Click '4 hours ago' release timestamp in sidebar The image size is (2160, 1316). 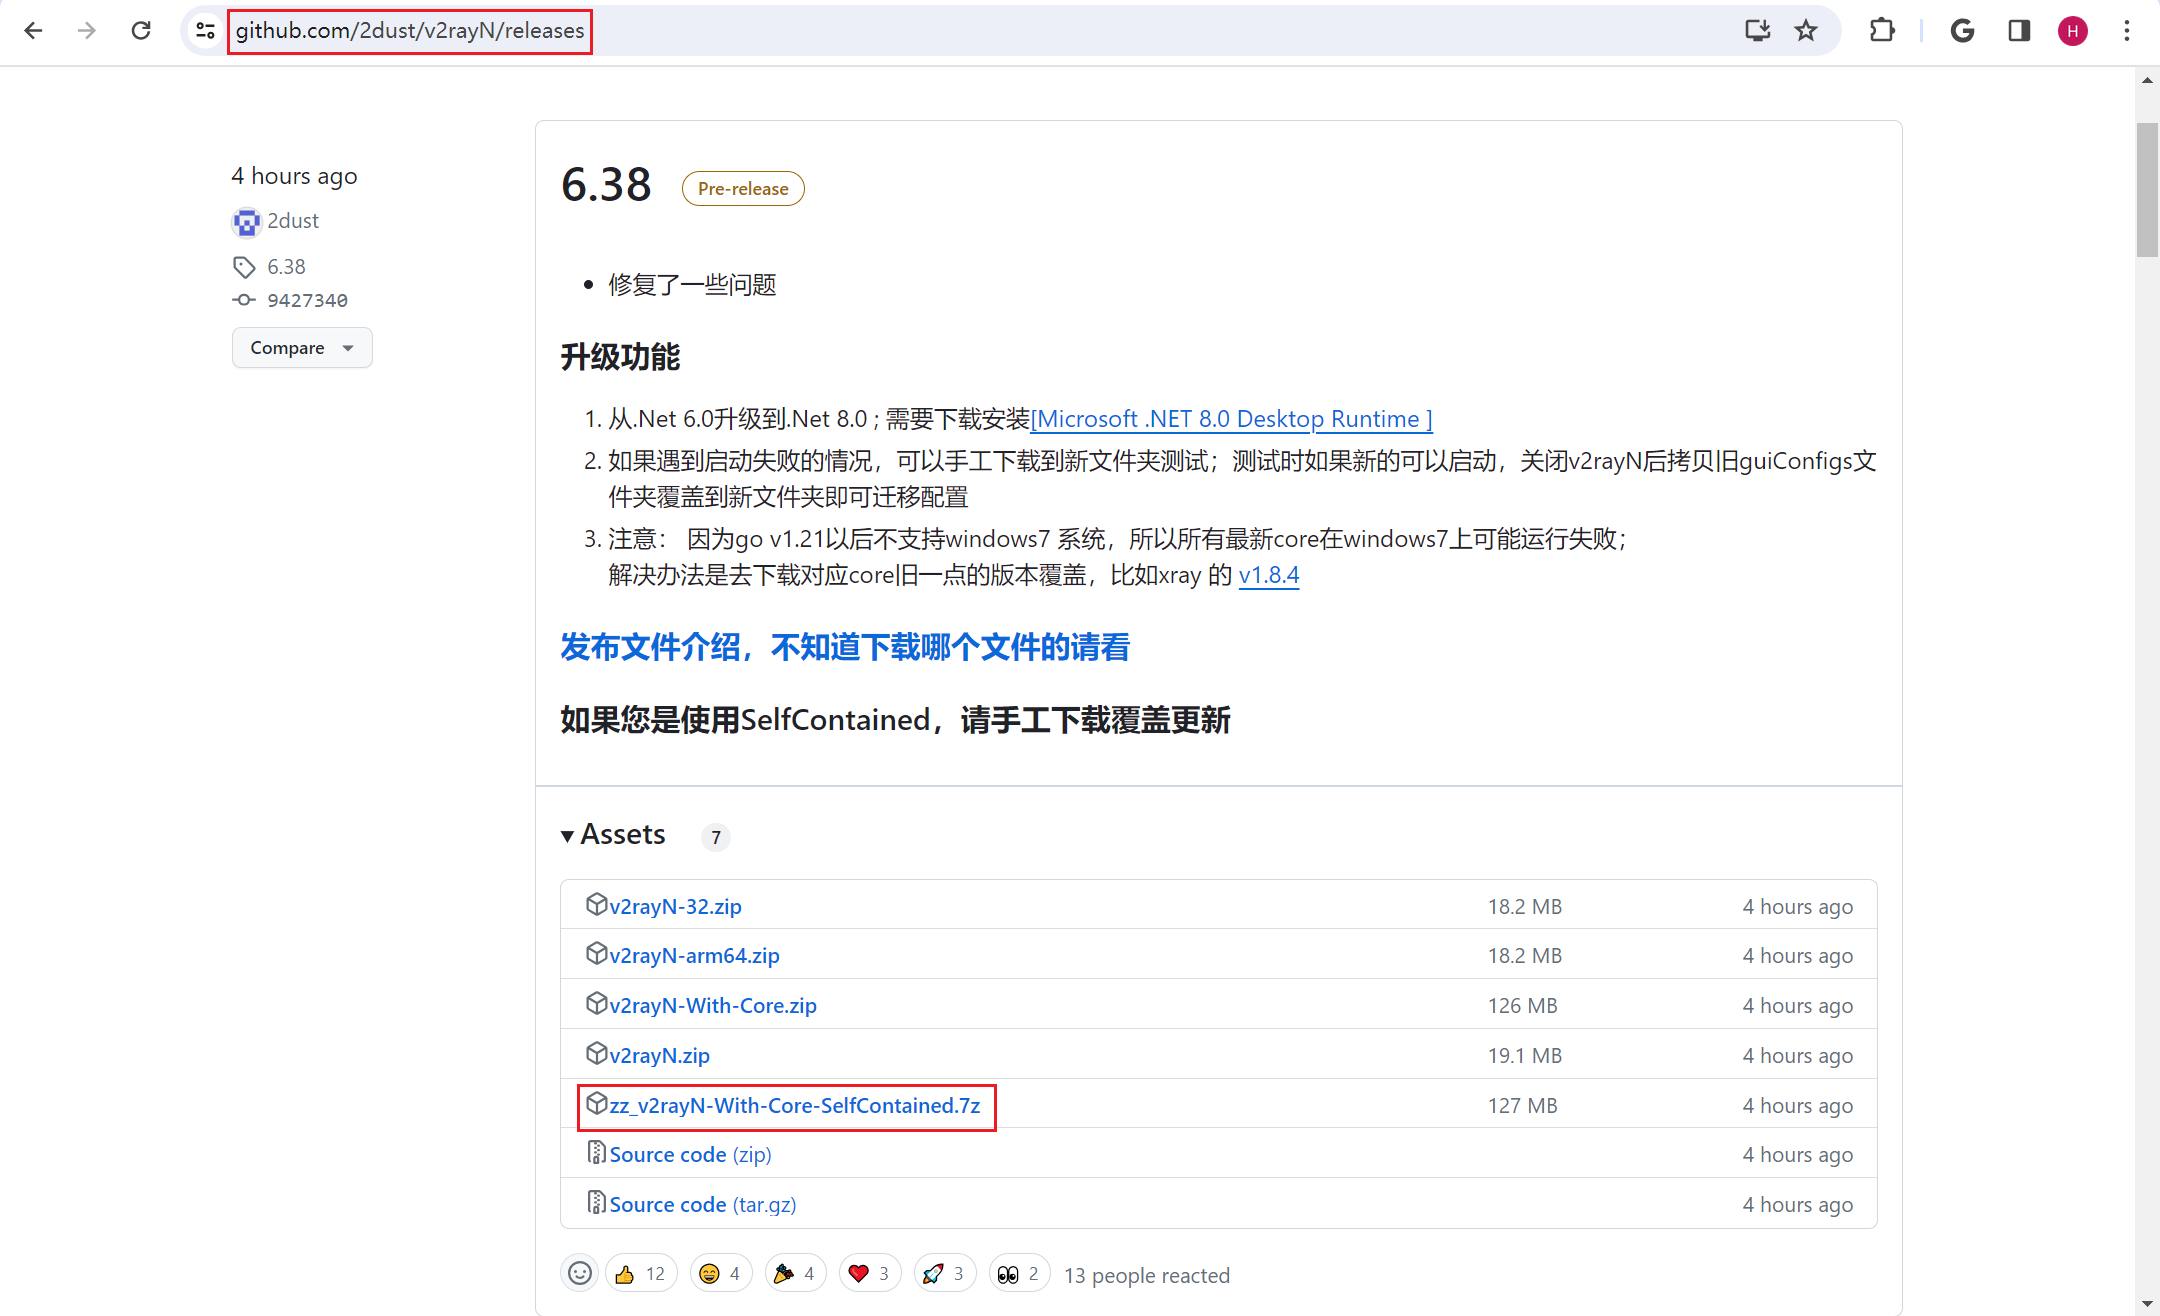click(294, 176)
